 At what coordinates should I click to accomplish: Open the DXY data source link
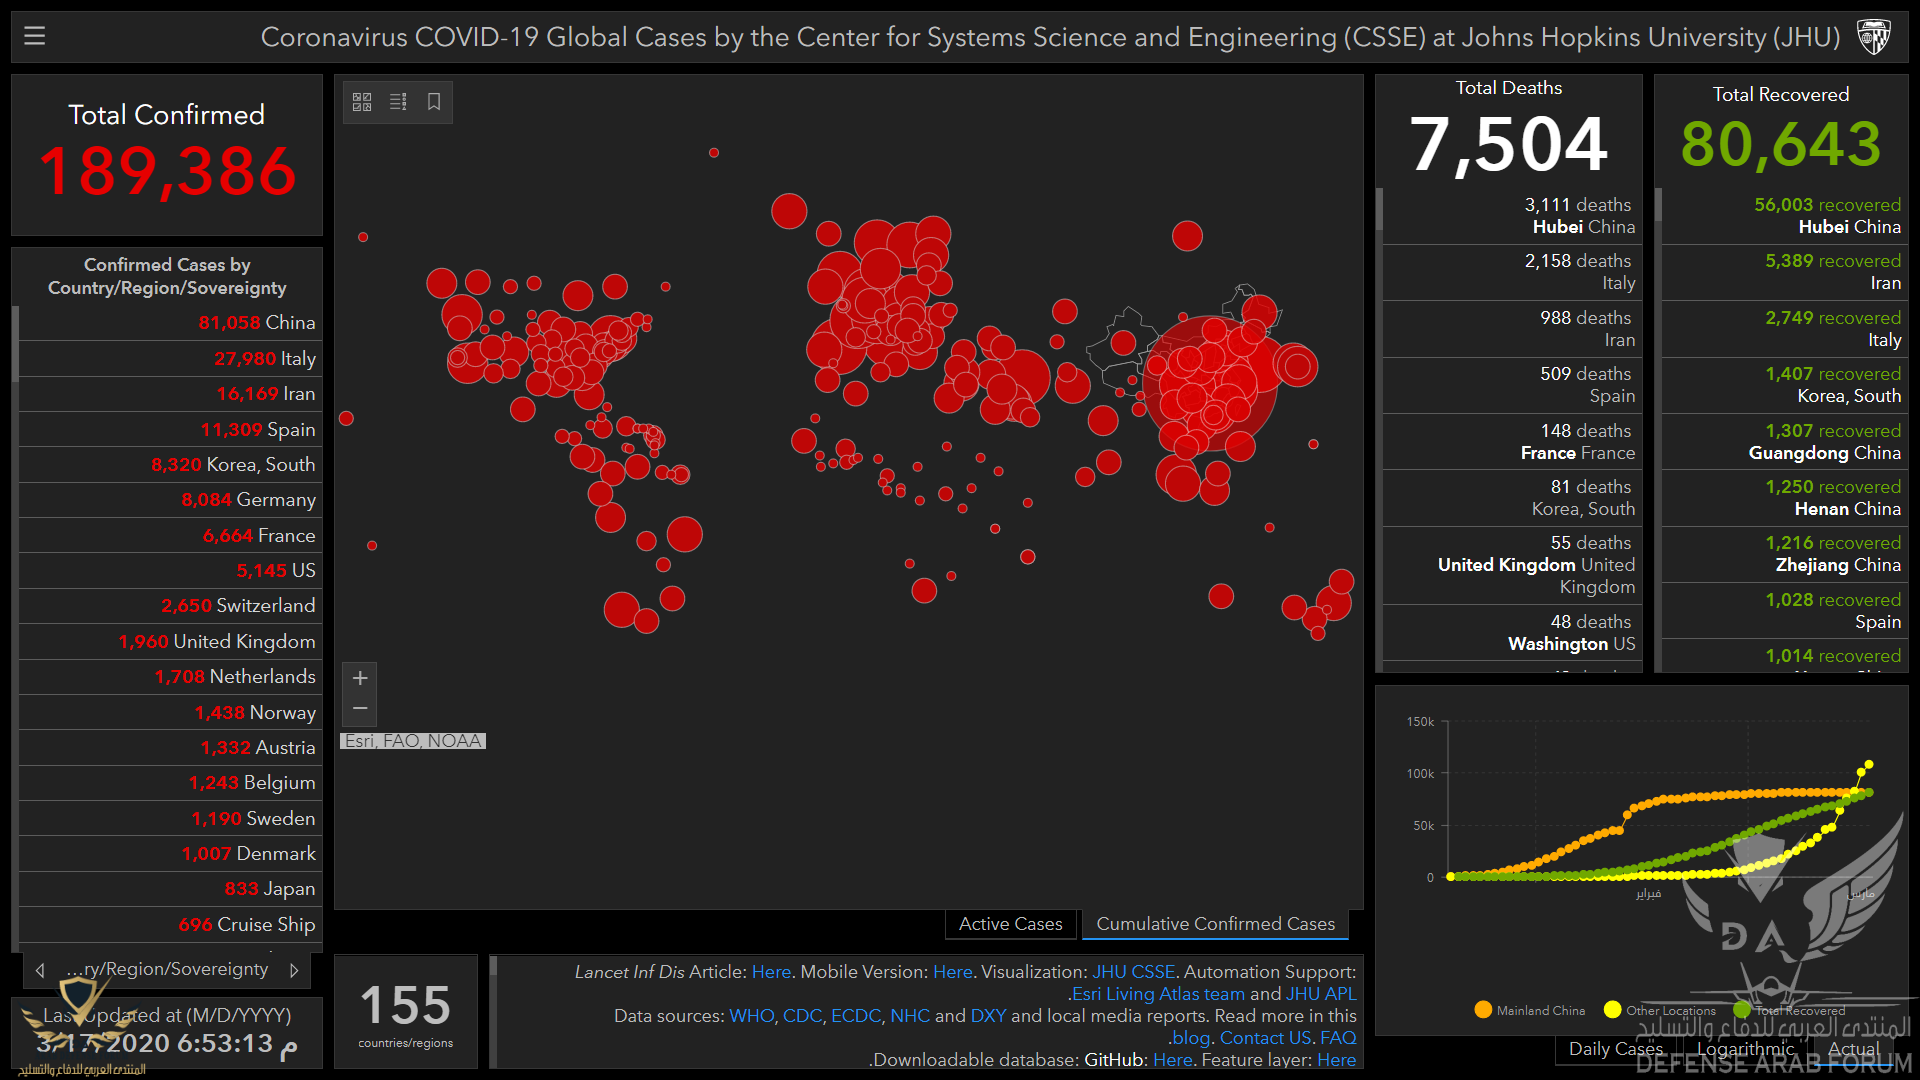988,1016
